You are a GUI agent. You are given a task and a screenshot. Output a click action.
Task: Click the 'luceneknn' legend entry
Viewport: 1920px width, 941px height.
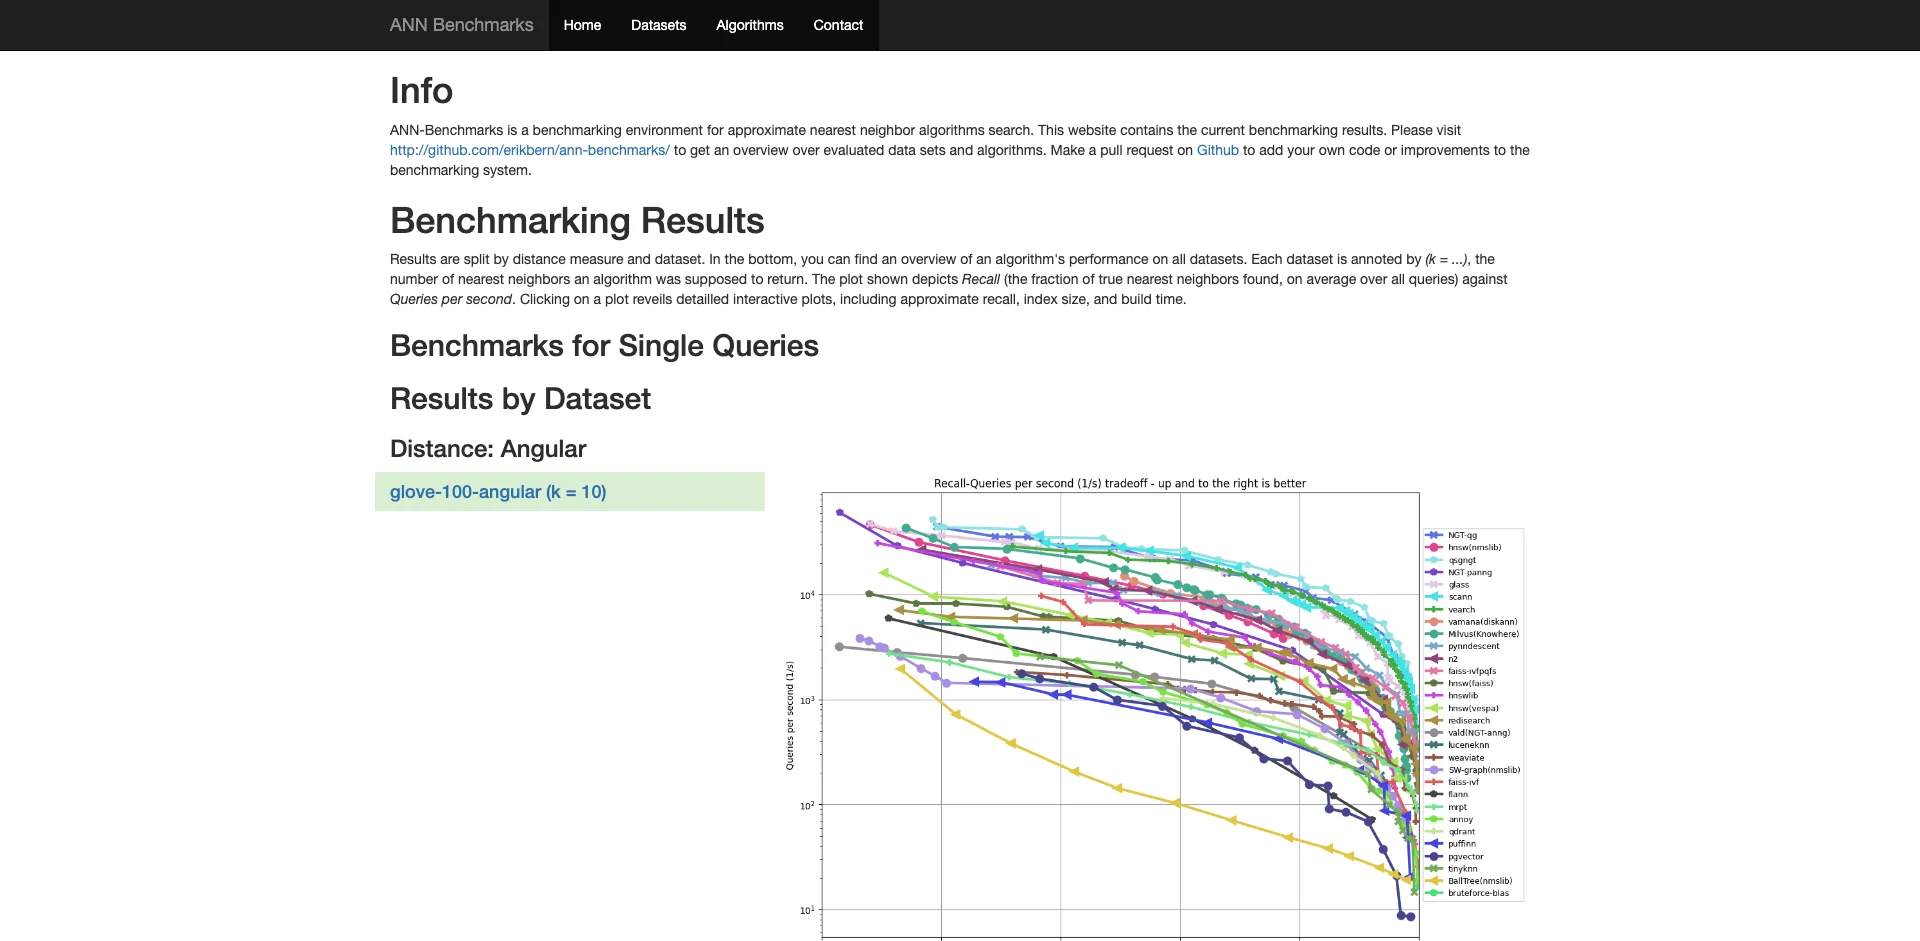click(x=1469, y=745)
